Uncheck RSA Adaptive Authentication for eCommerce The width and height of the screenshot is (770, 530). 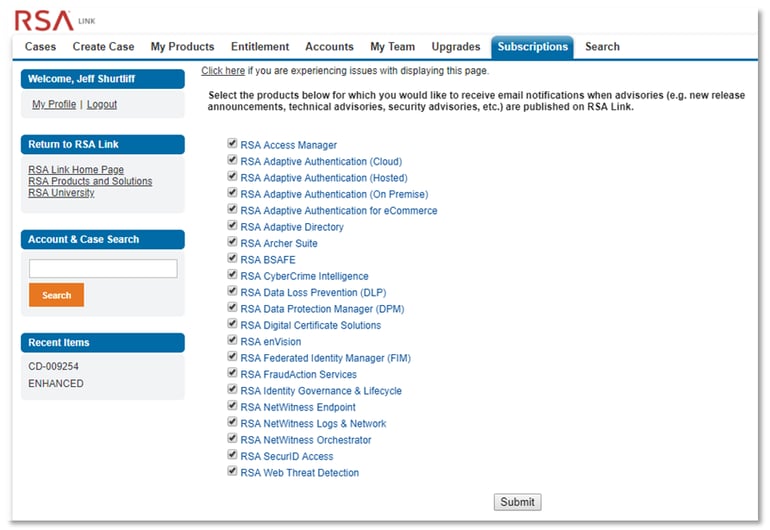coord(232,209)
